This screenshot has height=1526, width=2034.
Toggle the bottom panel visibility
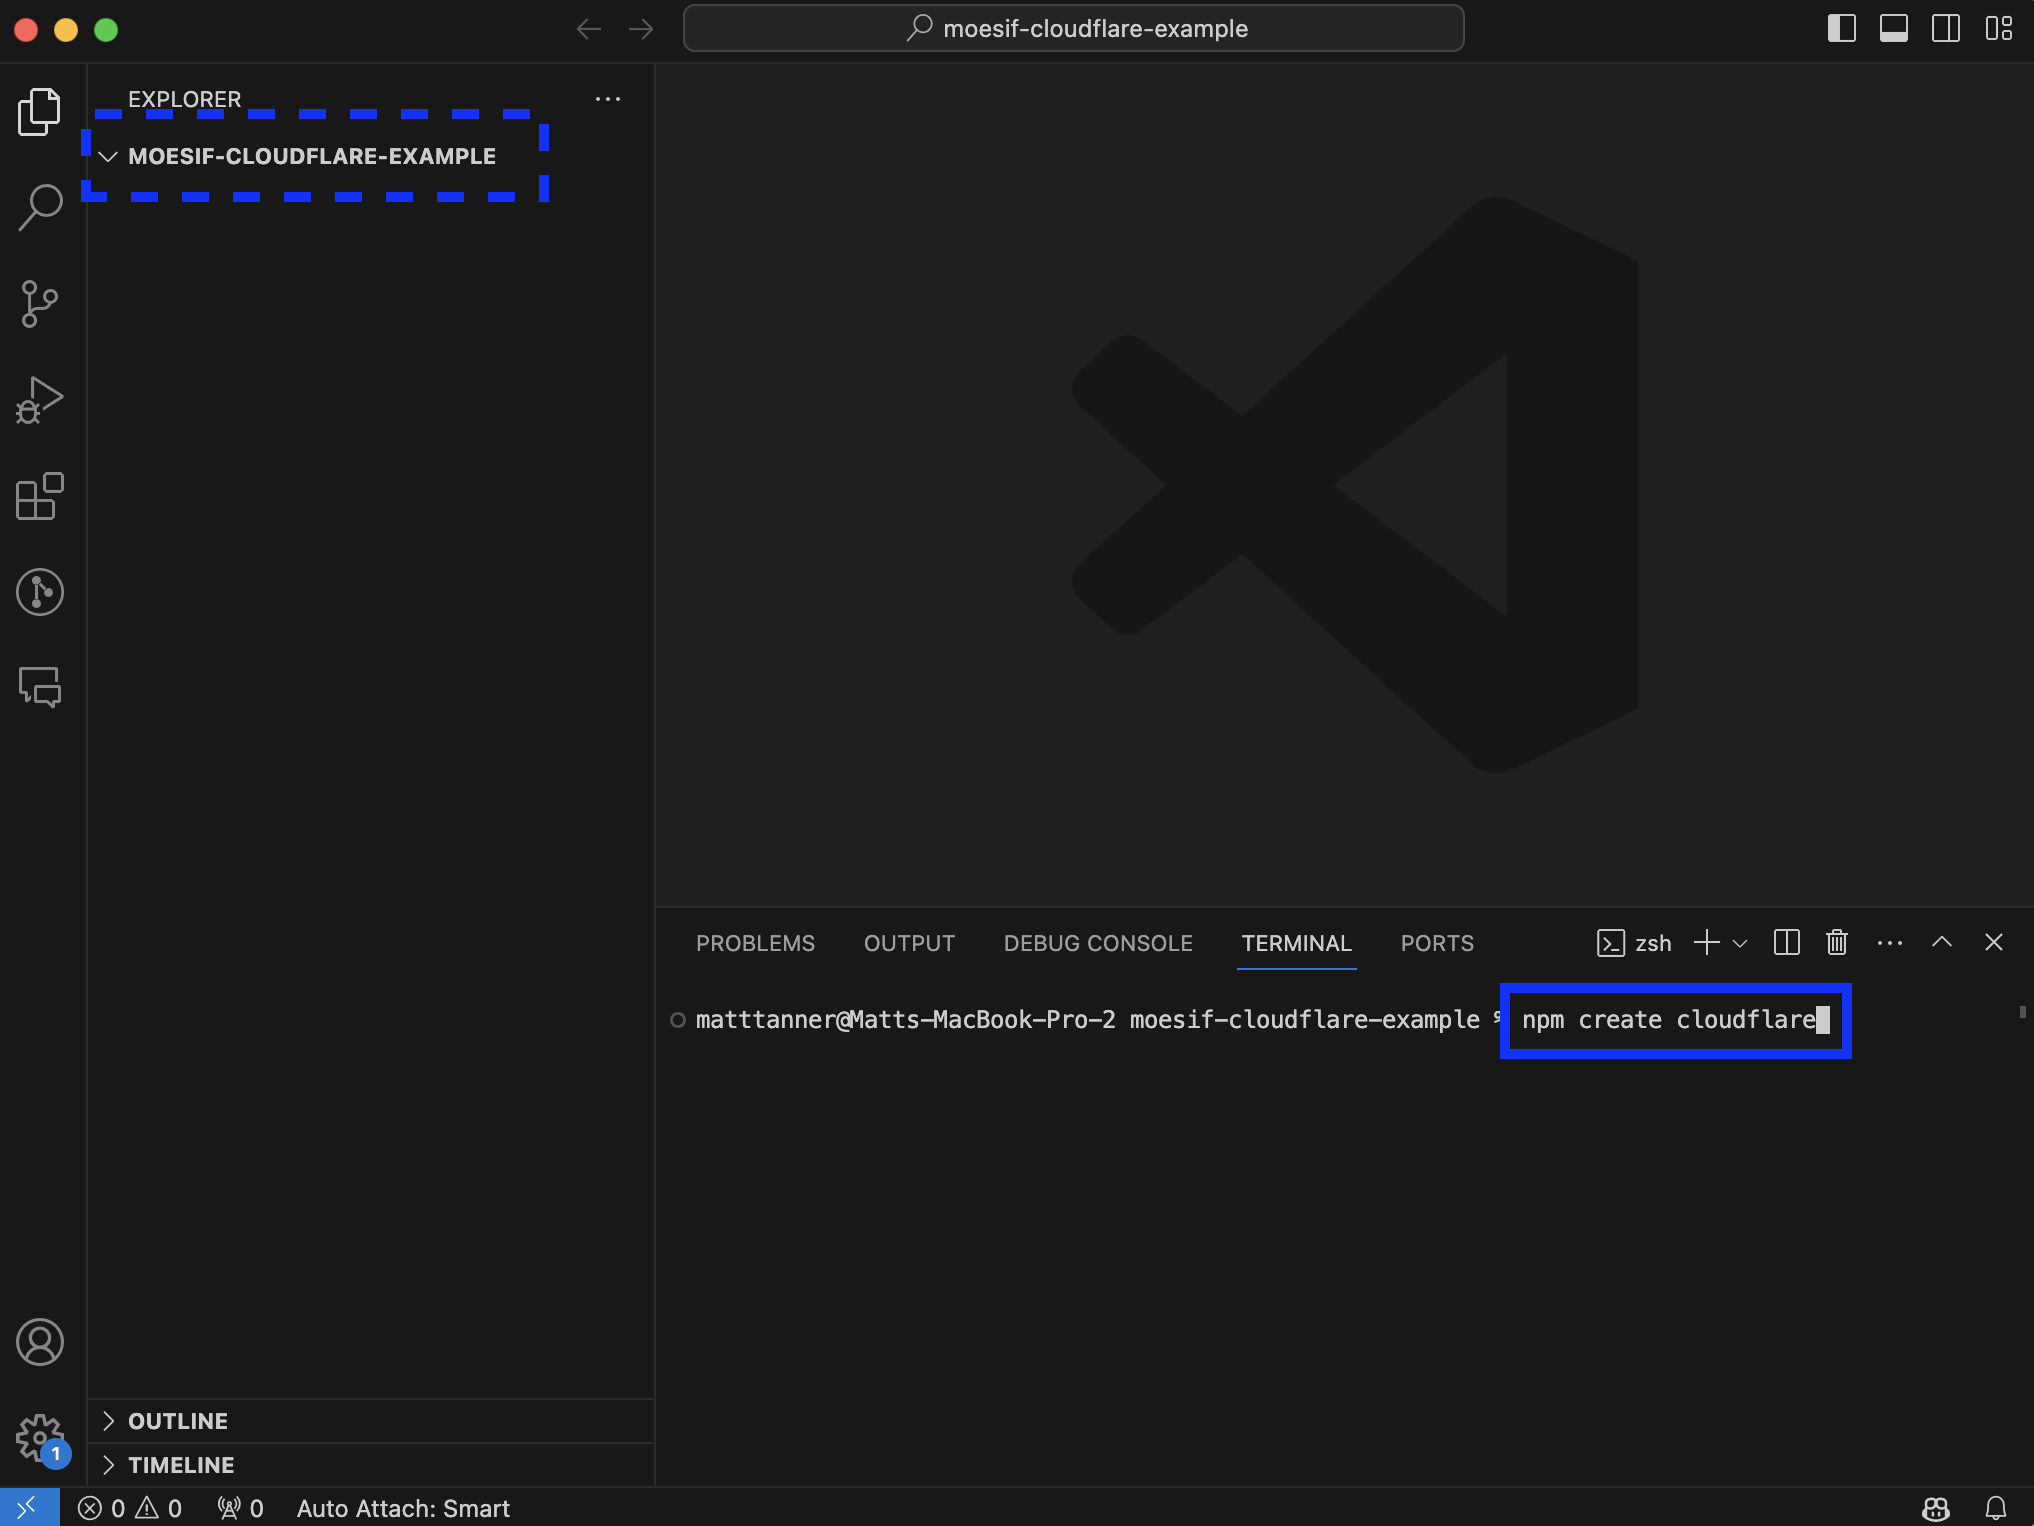1895,28
